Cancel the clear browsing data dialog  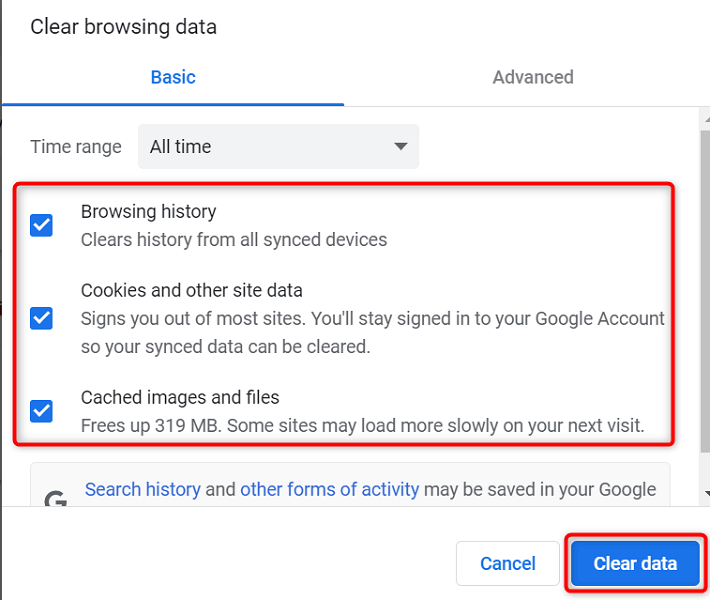[x=507, y=563]
